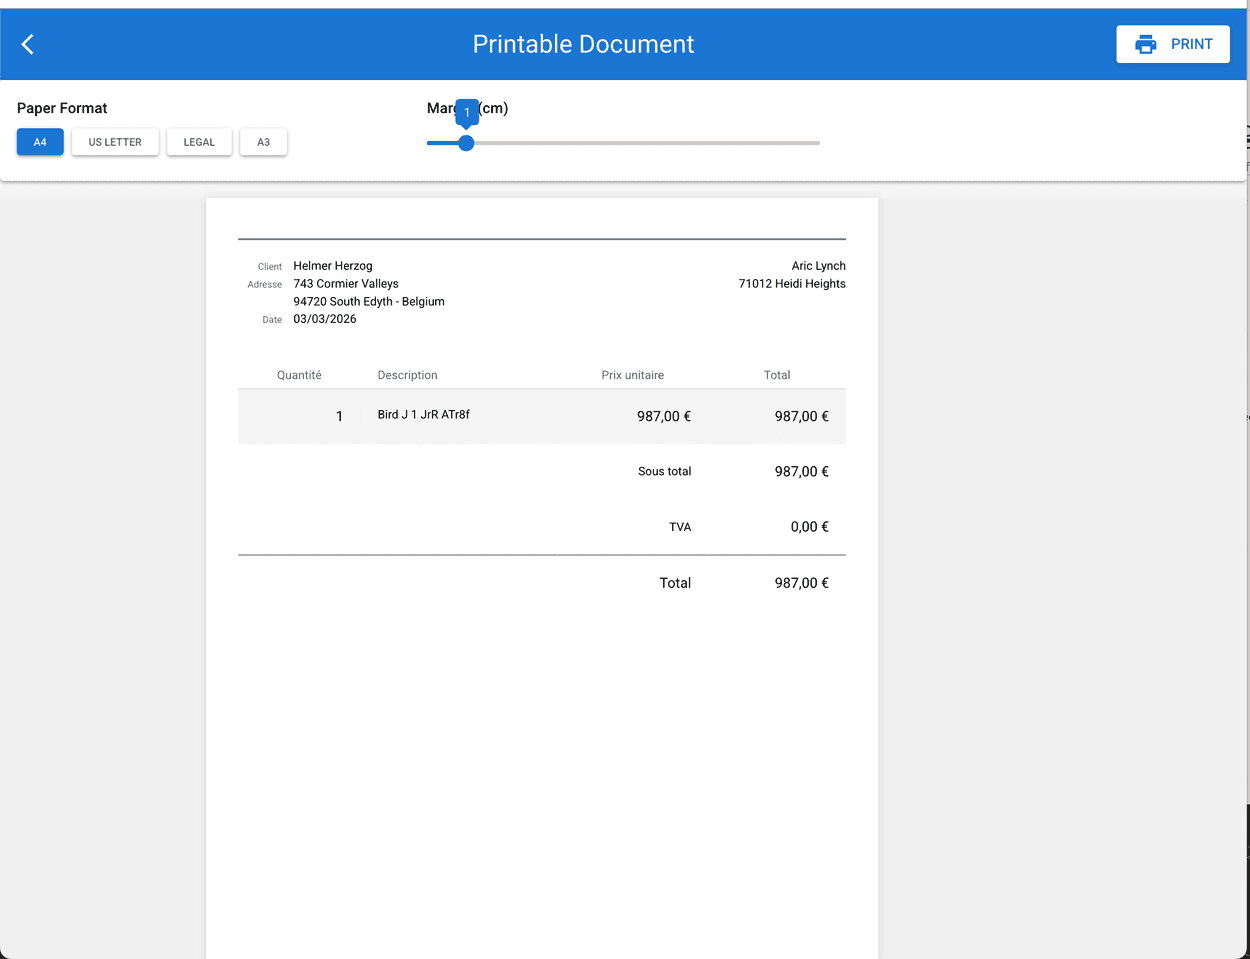Click the Printable Document title
This screenshot has width=1250, height=959.
583,44
